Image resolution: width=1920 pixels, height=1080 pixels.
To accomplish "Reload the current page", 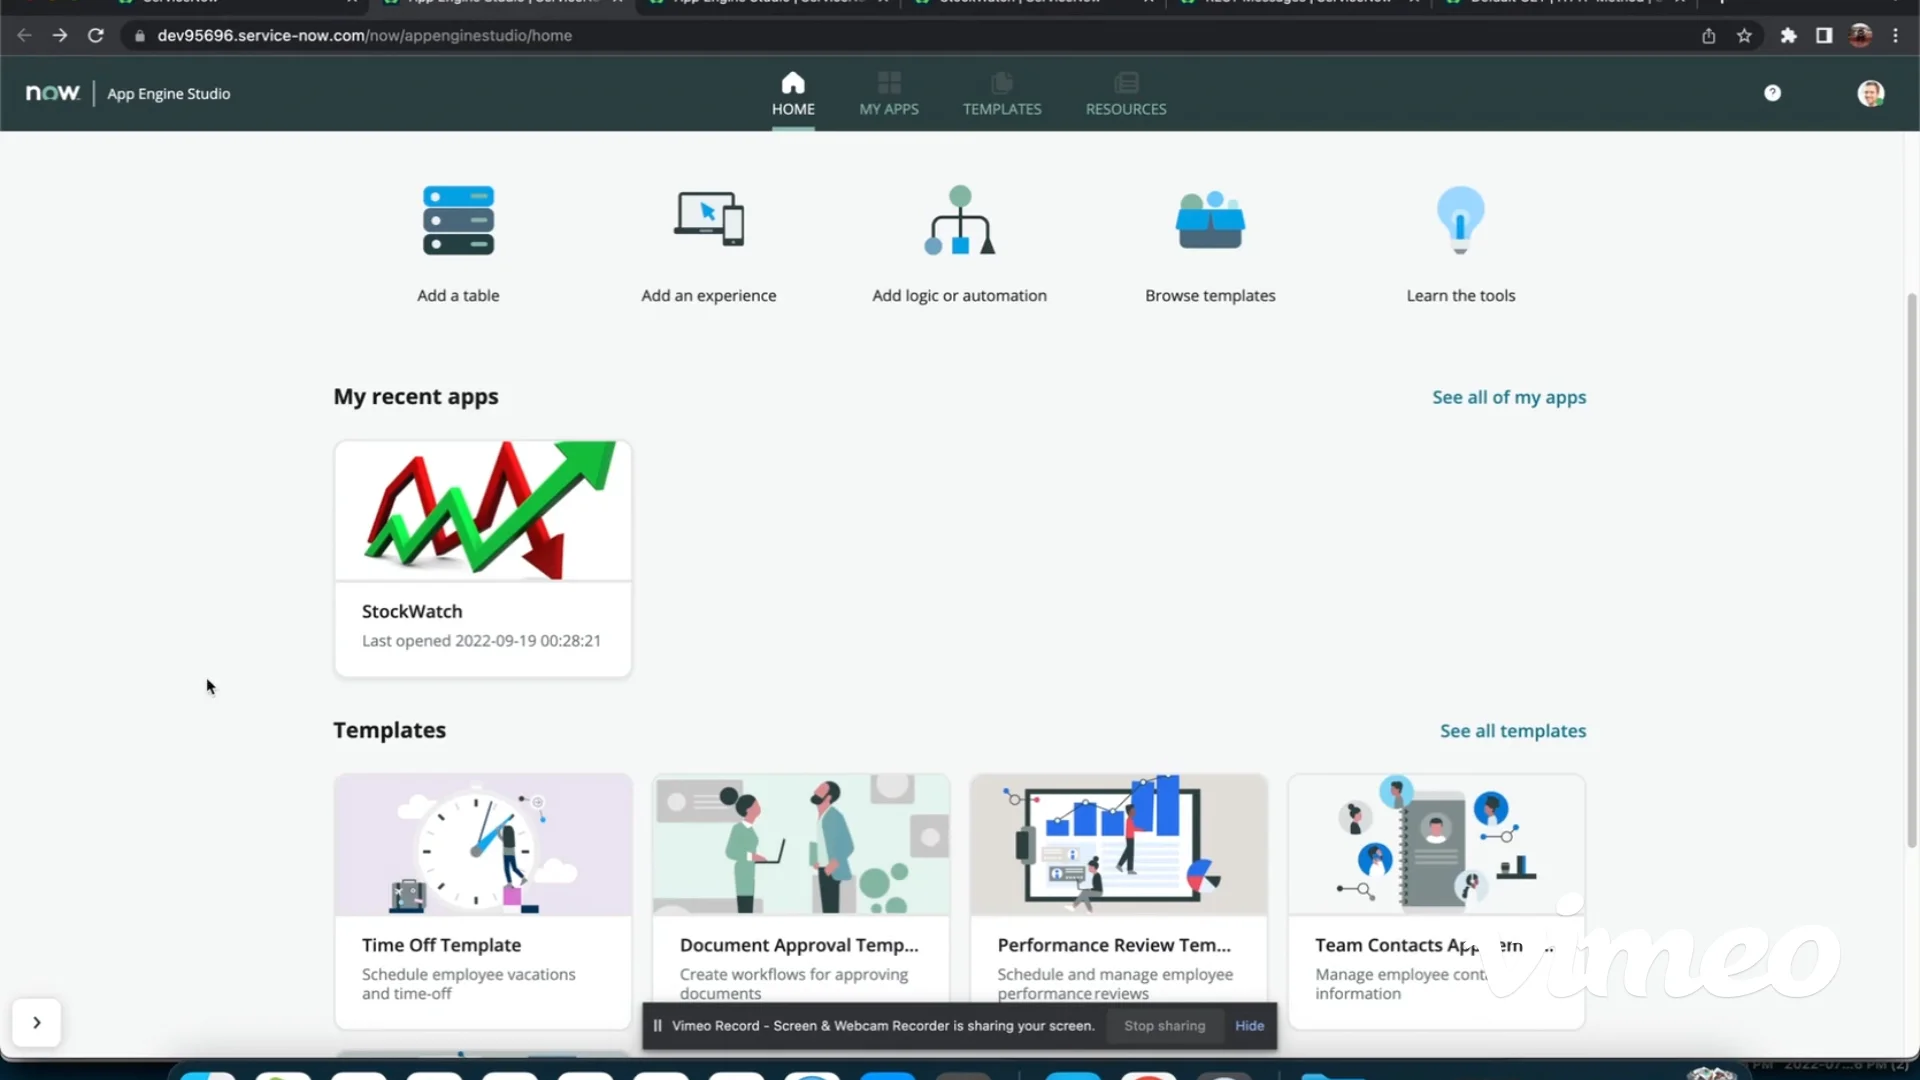I will (96, 35).
